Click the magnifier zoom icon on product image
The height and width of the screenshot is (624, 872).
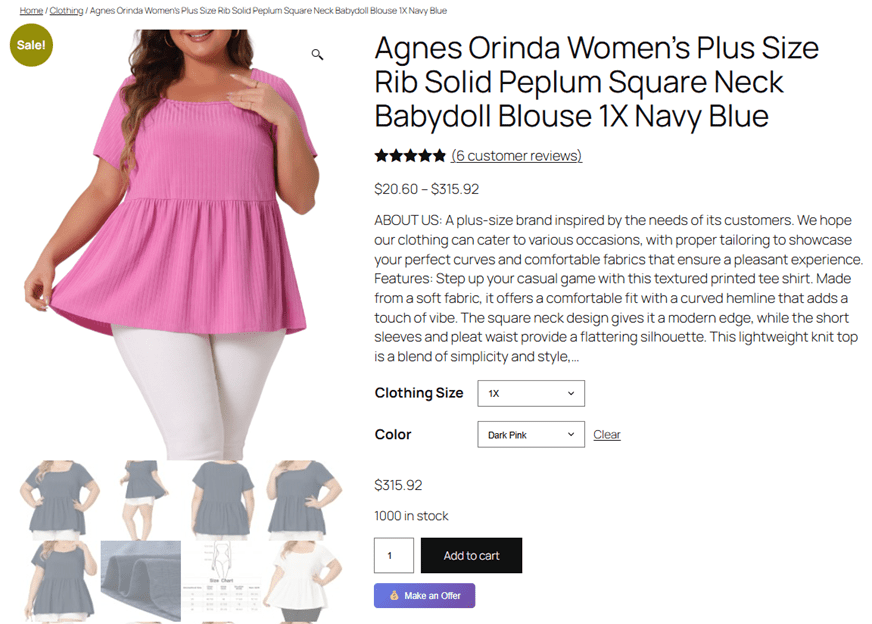pos(317,54)
